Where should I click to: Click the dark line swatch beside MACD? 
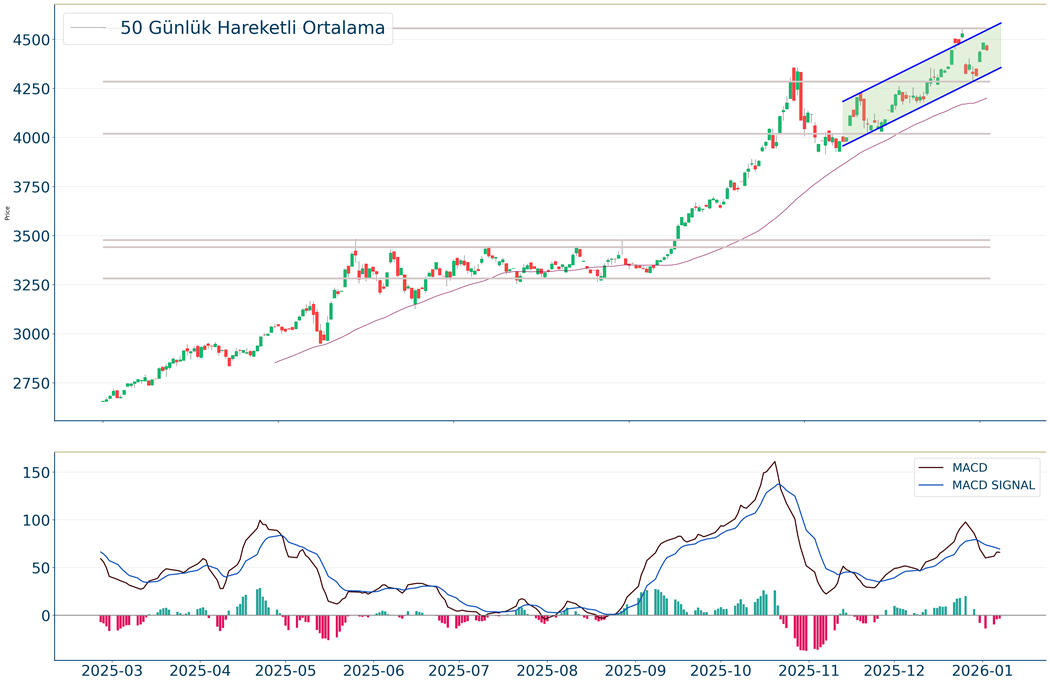point(931,467)
